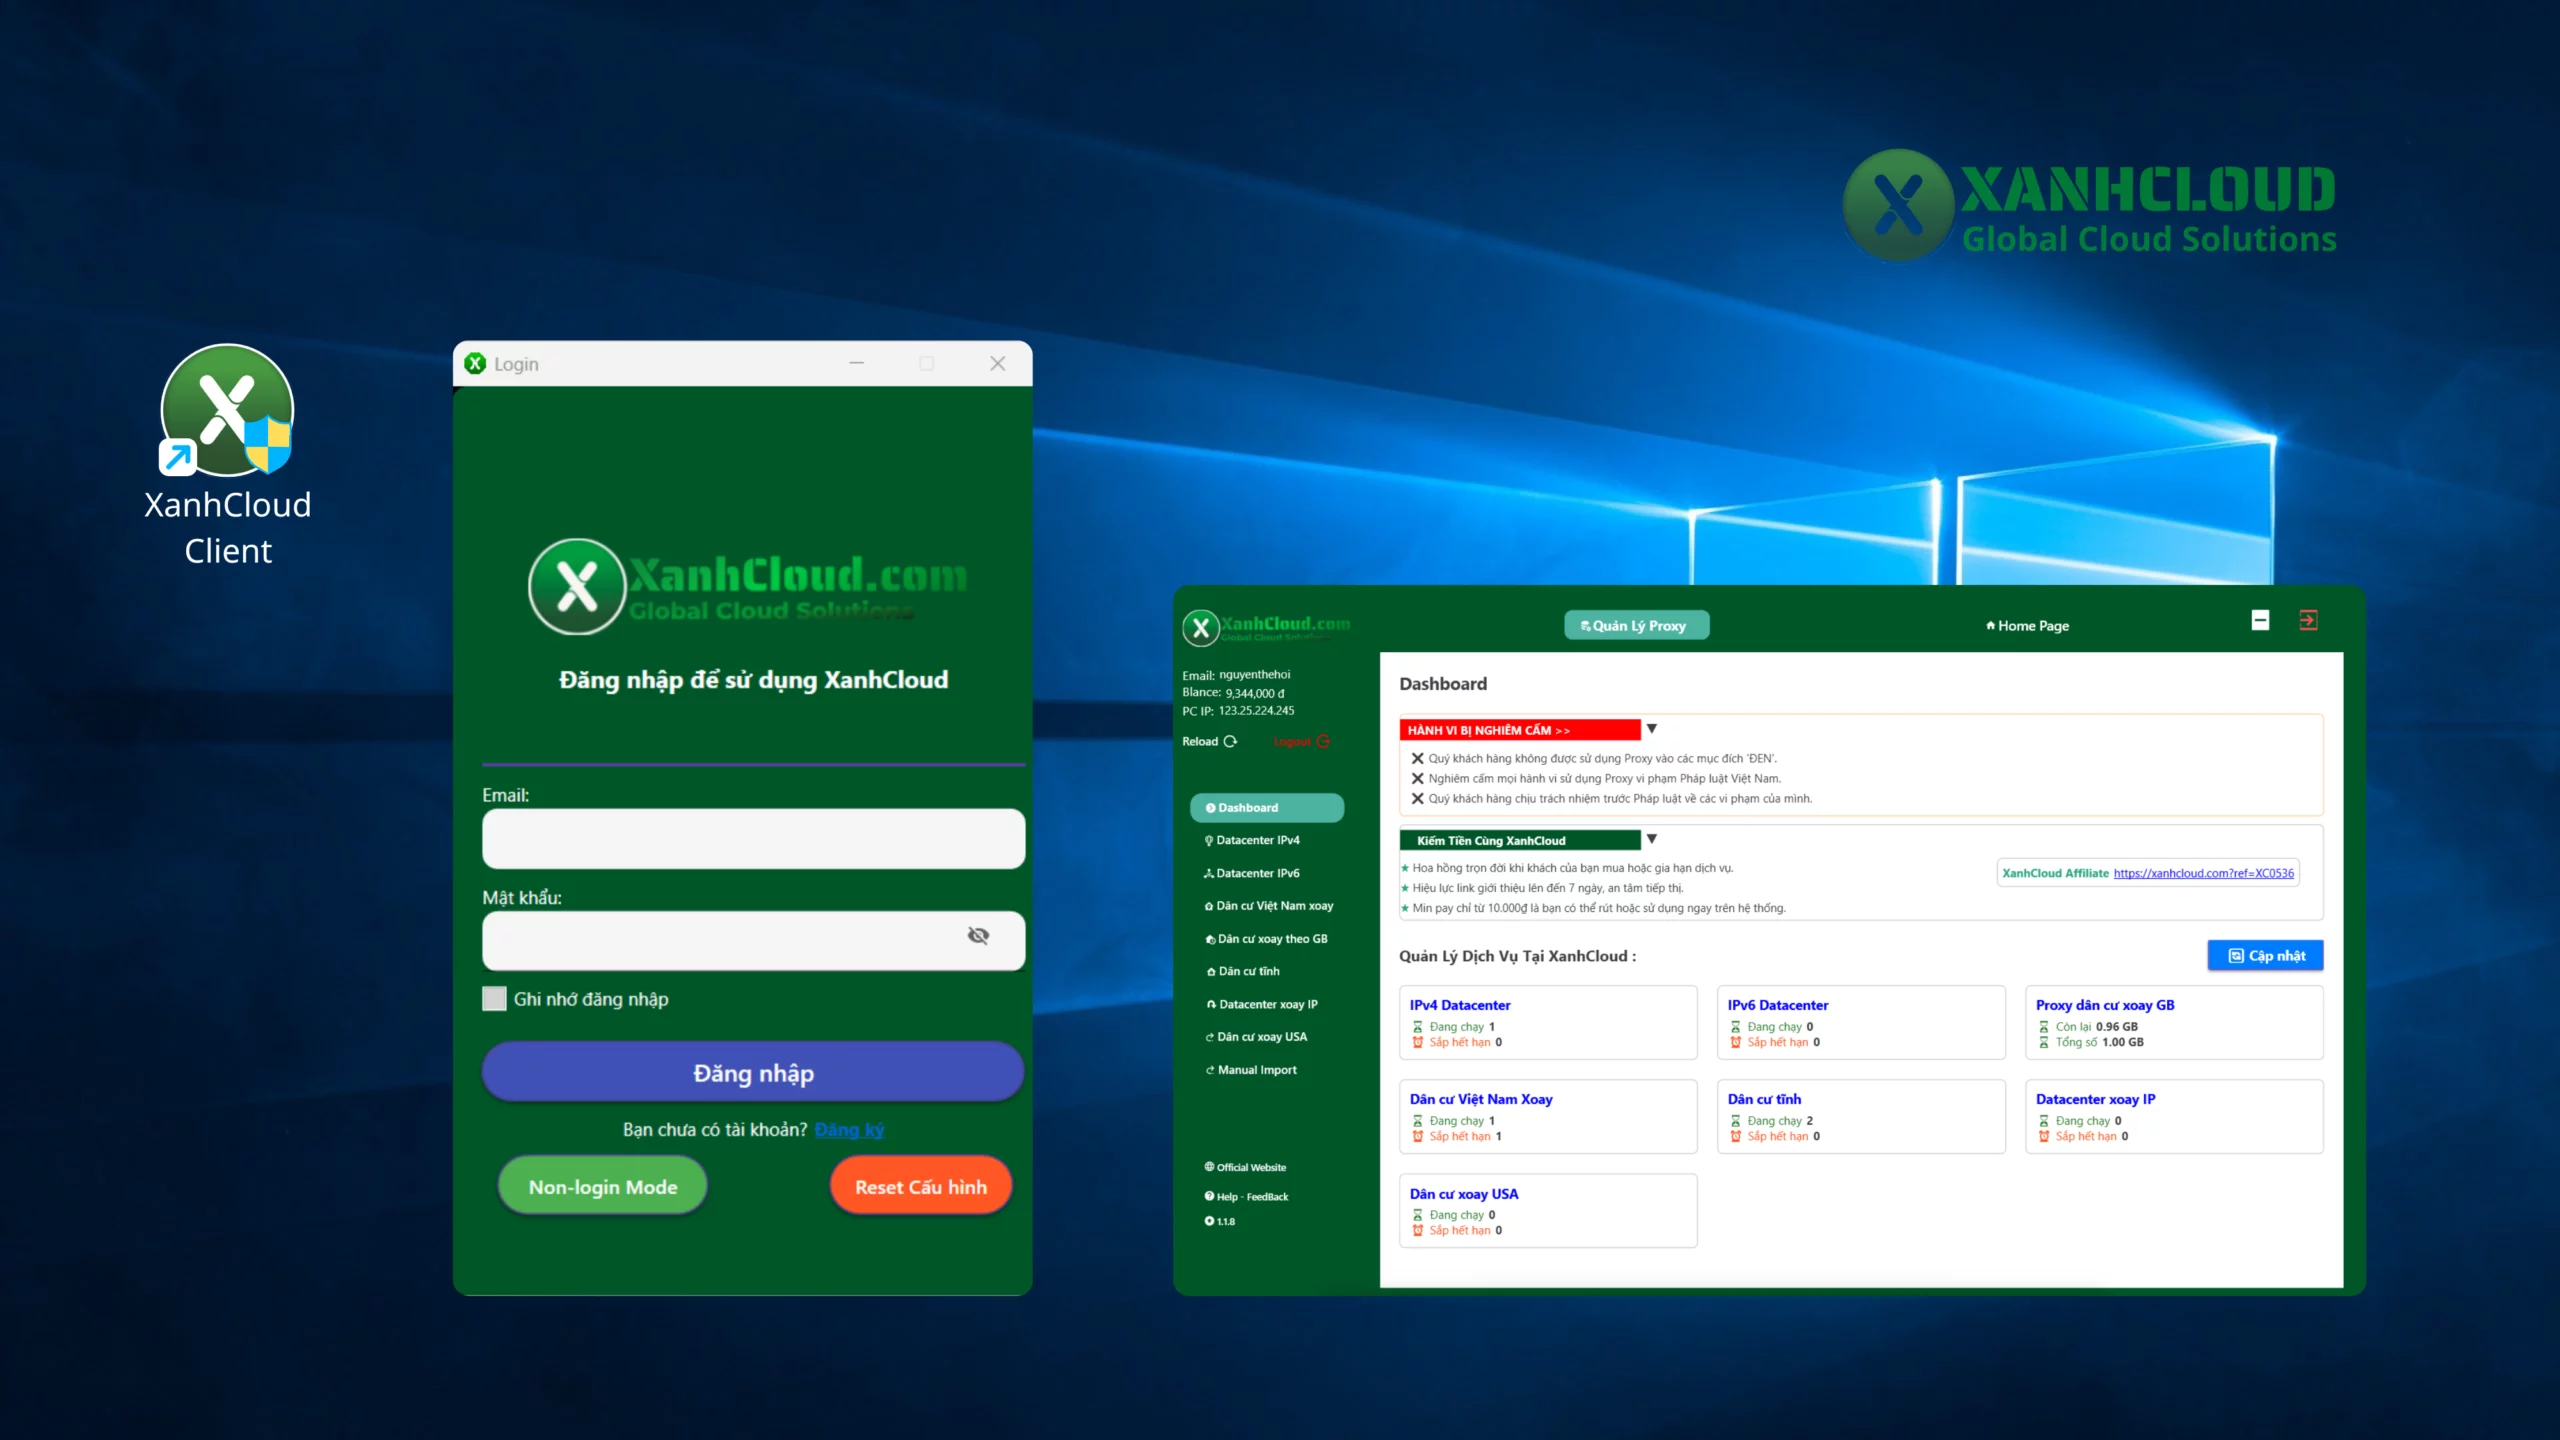This screenshot has height=1440, width=2560.
Task: Click the Đăng ký registration link
Action: [849, 1129]
